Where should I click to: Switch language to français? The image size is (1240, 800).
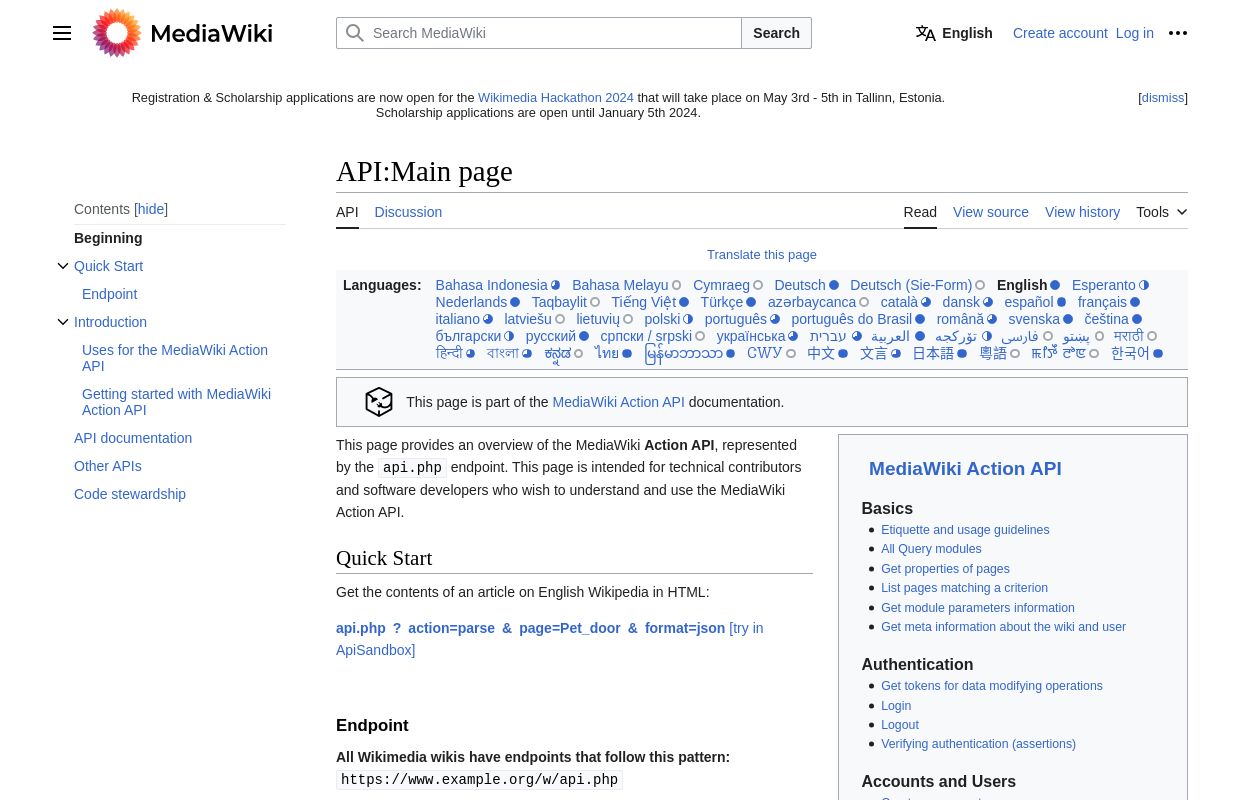coord(1102,302)
